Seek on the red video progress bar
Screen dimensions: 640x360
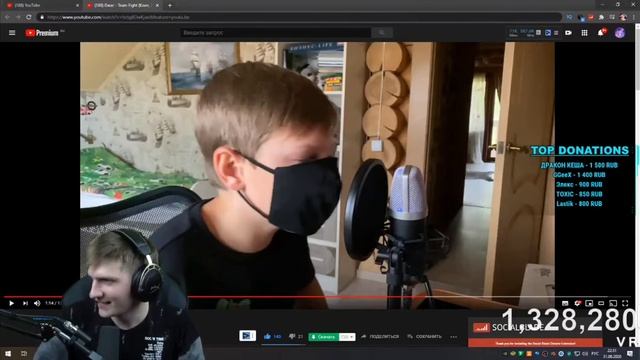click(318, 297)
